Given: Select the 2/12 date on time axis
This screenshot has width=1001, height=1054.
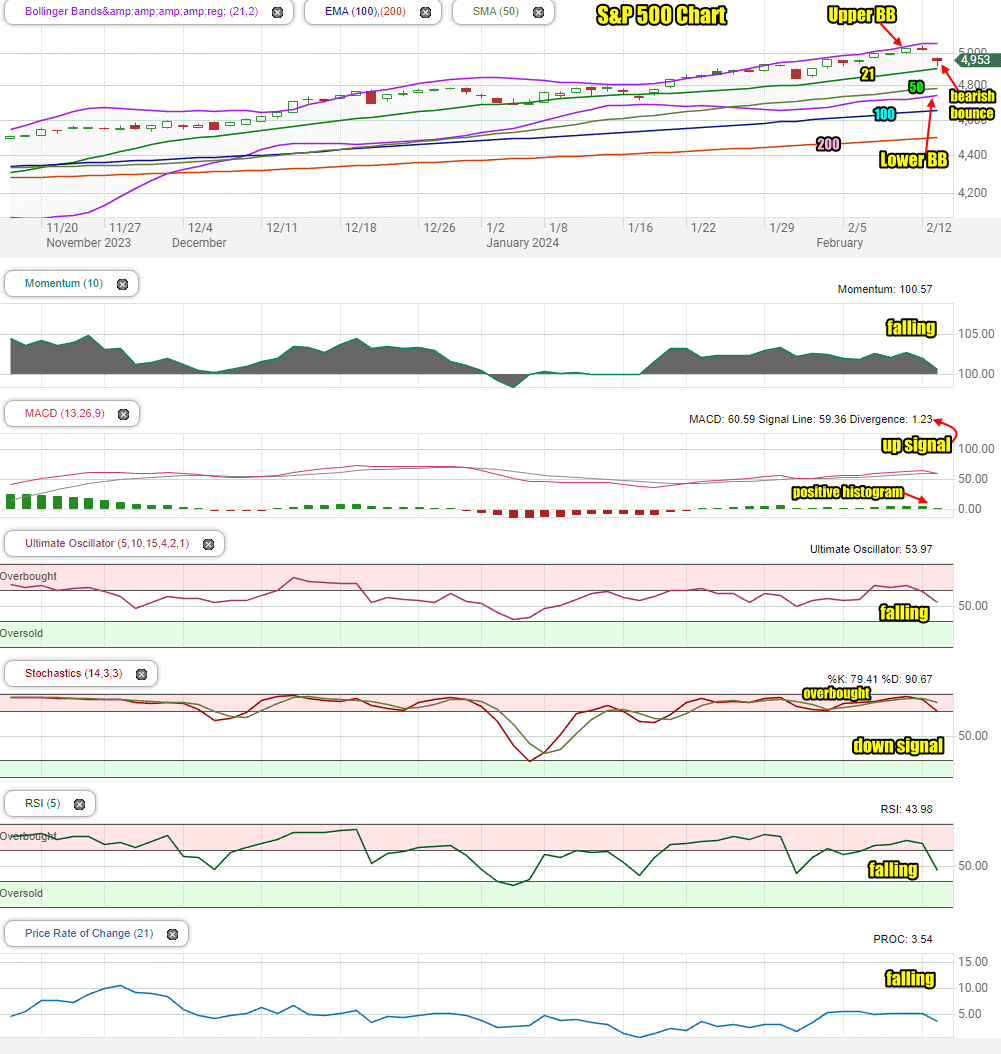Looking at the screenshot, I should [x=939, y=228].
